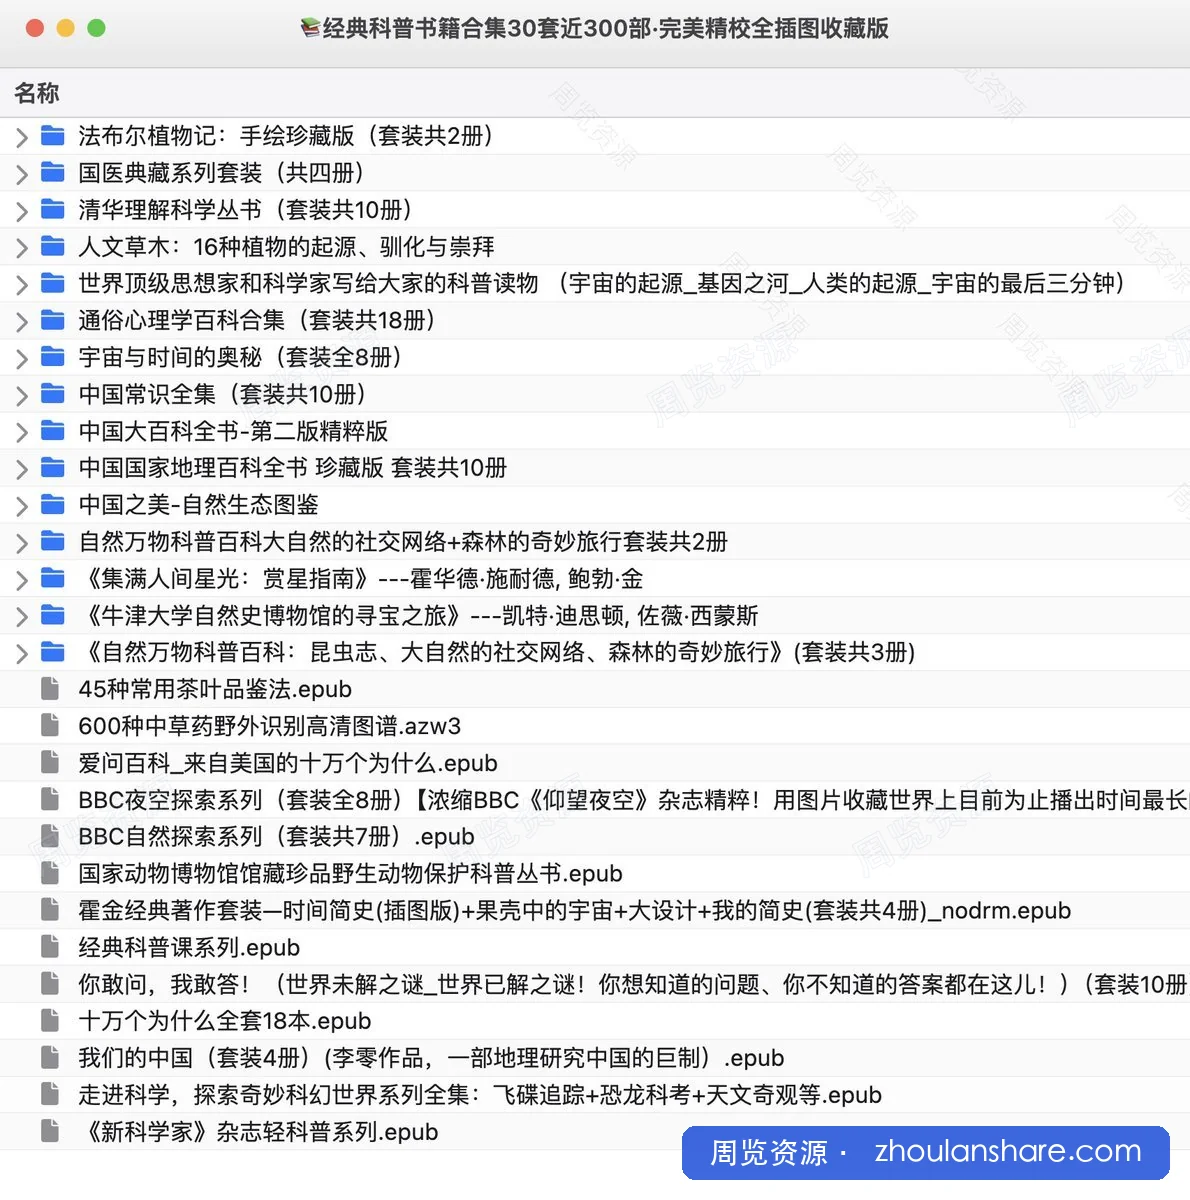This screenshot has height=1200, width=1190.
Task: Expand the 《集满人间星光：赏星指南》 folder chevron
Action: coord(21,580)
